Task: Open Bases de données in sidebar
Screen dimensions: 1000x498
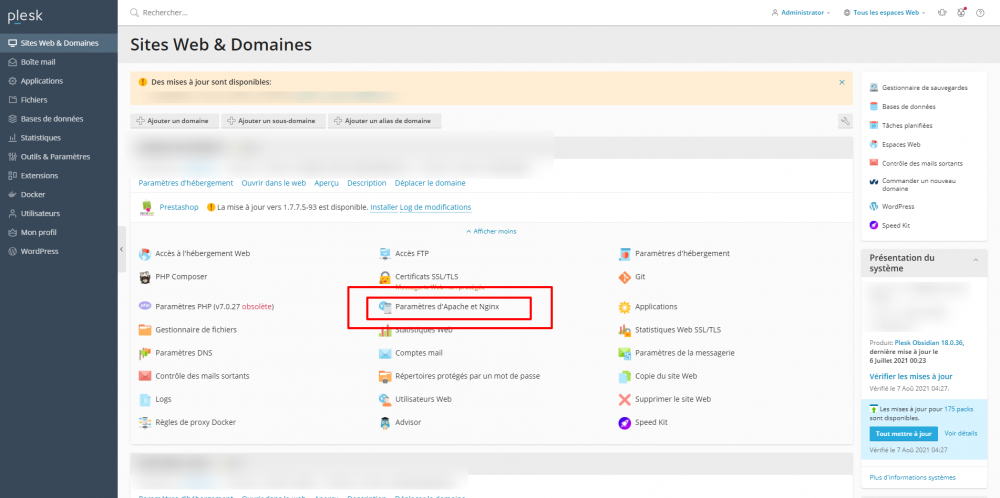Action: point(59,119)
